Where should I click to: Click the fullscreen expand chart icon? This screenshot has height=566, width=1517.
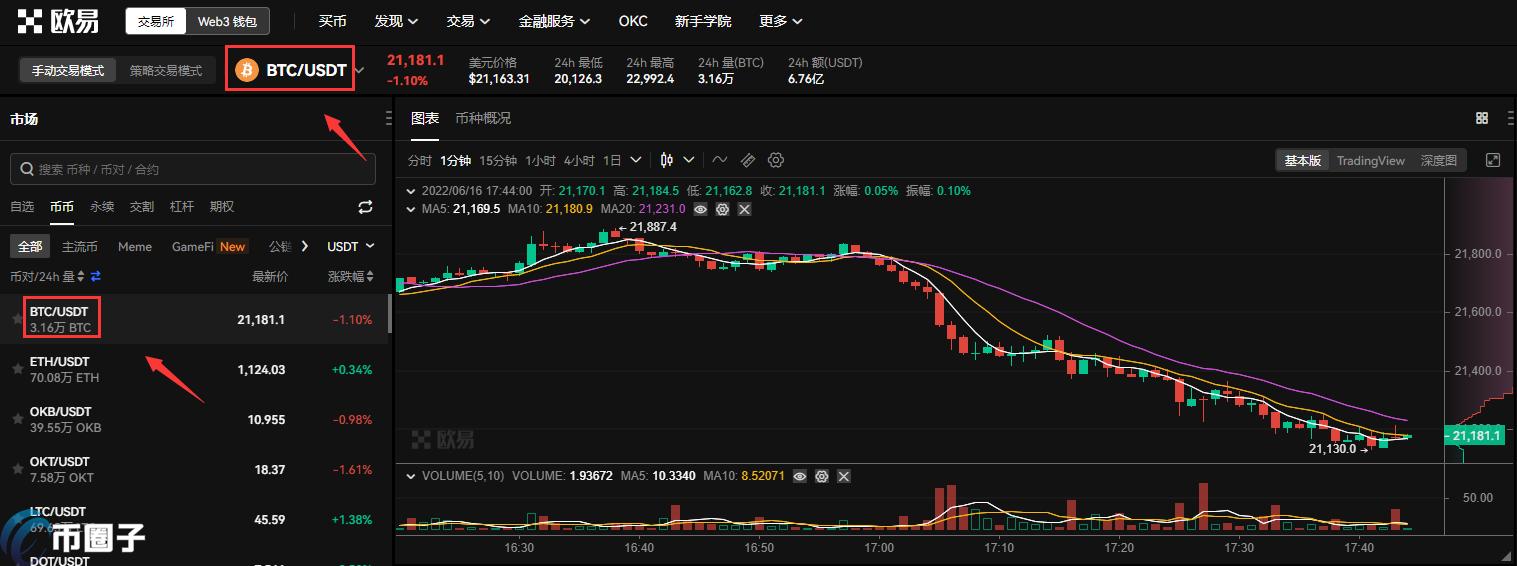click(1493, 160)
